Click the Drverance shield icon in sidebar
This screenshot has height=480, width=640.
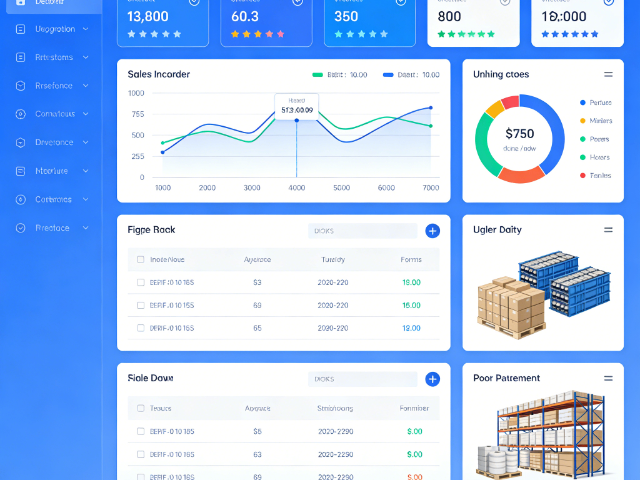point(21,142)
